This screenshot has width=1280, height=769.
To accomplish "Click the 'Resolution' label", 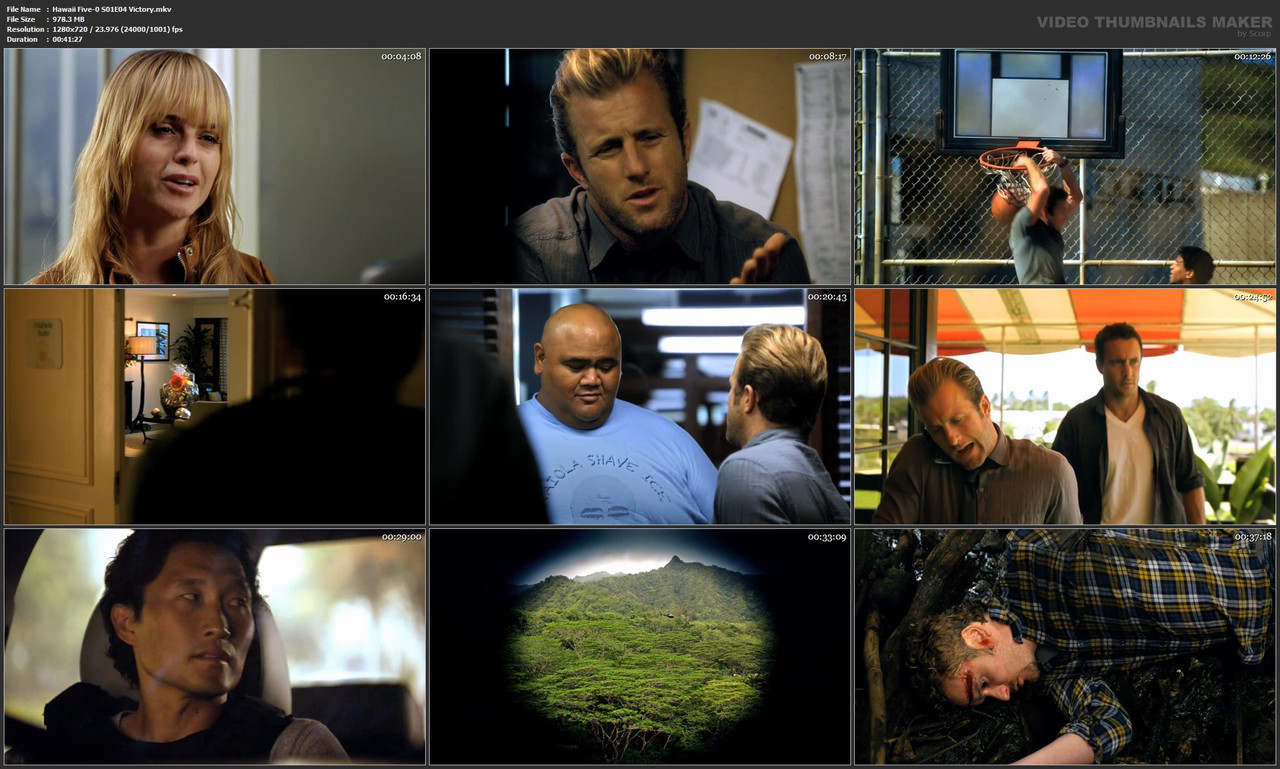I will click(x=25, y=29).
